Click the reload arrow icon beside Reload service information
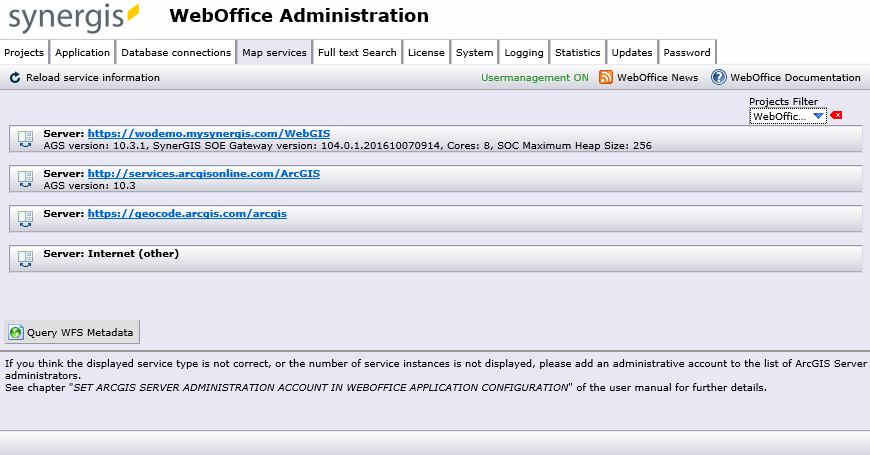 (x=15, y=78)
